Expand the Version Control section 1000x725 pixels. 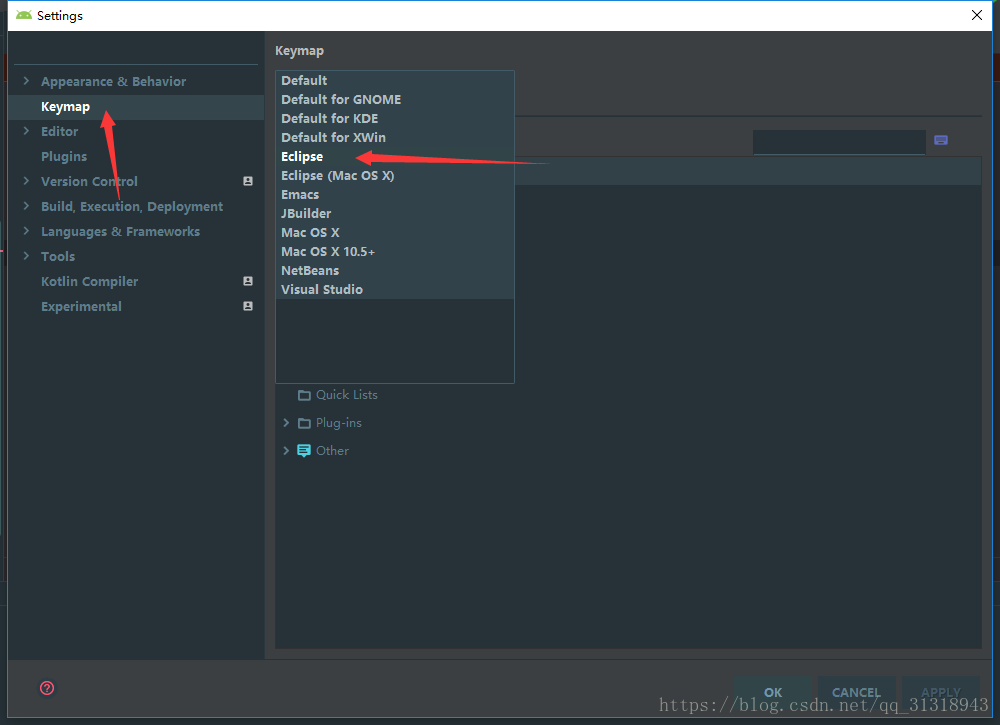pos(26,180)
